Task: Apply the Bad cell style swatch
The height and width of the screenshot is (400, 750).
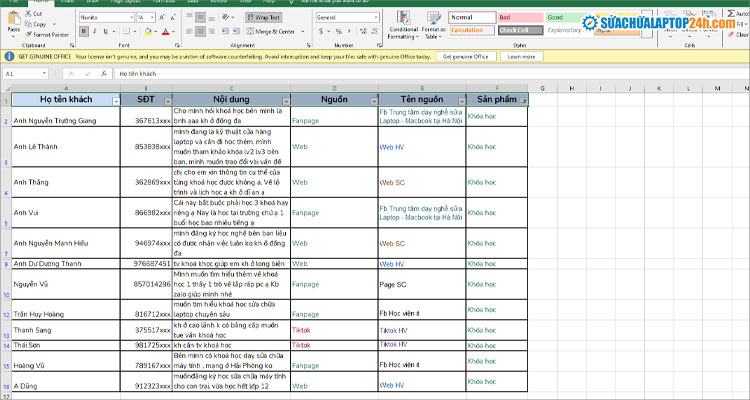Action: (x=519, y=17)
